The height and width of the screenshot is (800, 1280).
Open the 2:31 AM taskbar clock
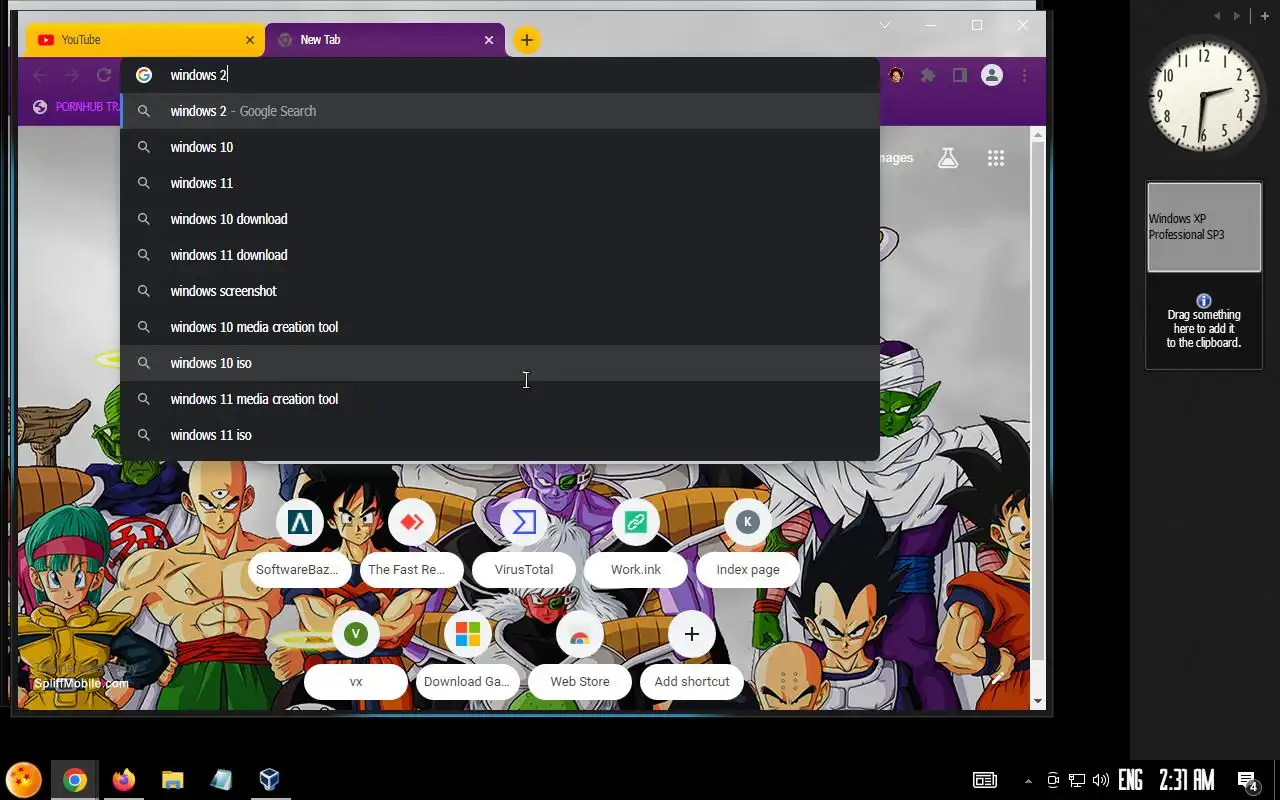[1187, 780]
